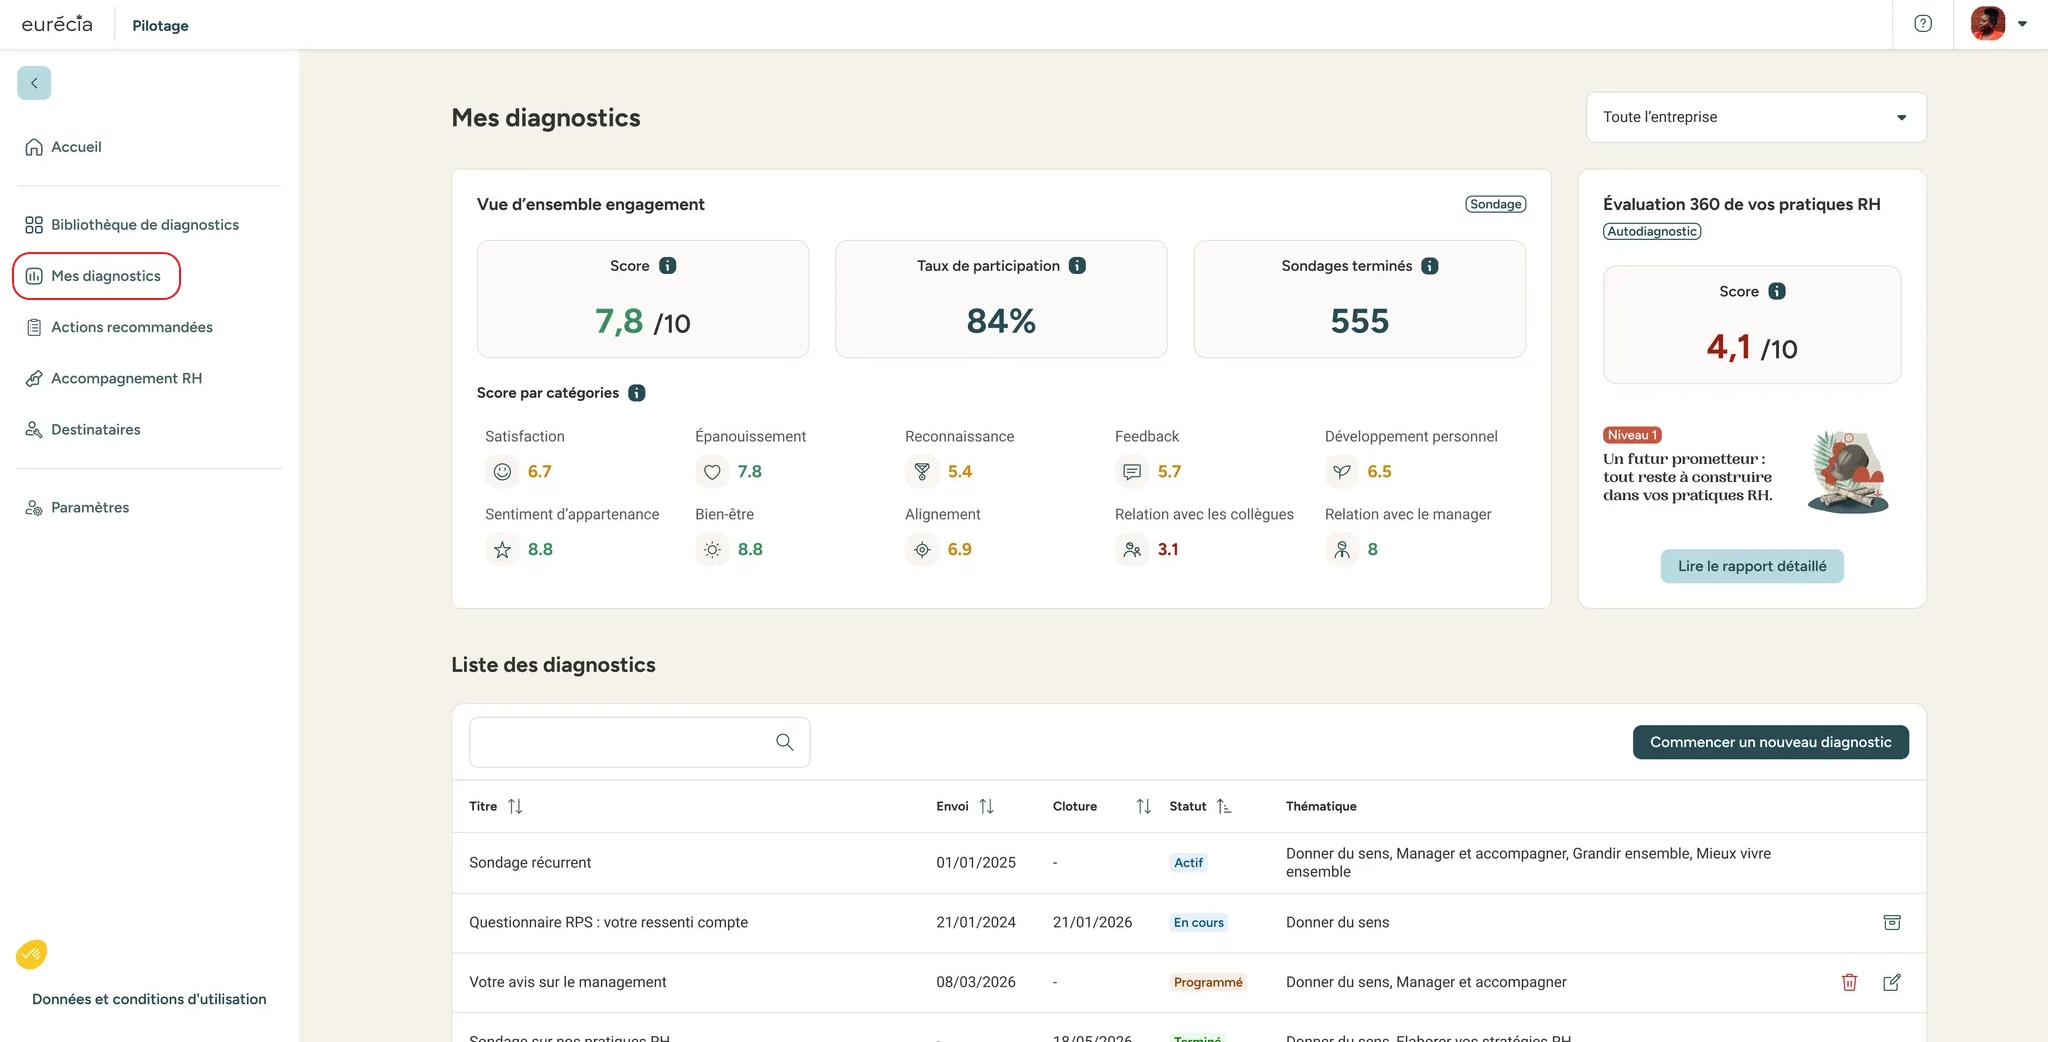Click the search magnifier icon

pos(784,742)
